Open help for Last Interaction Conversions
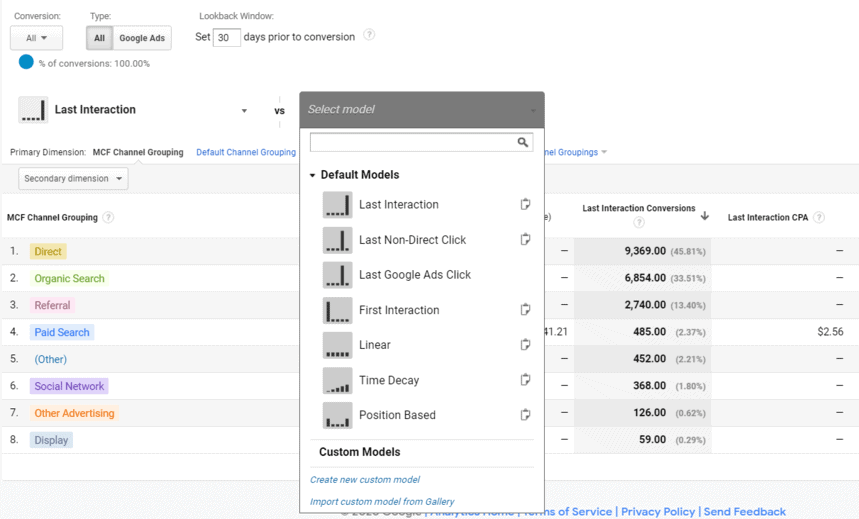859x519 pixels. pyautogui.click(x=639, y=223)
